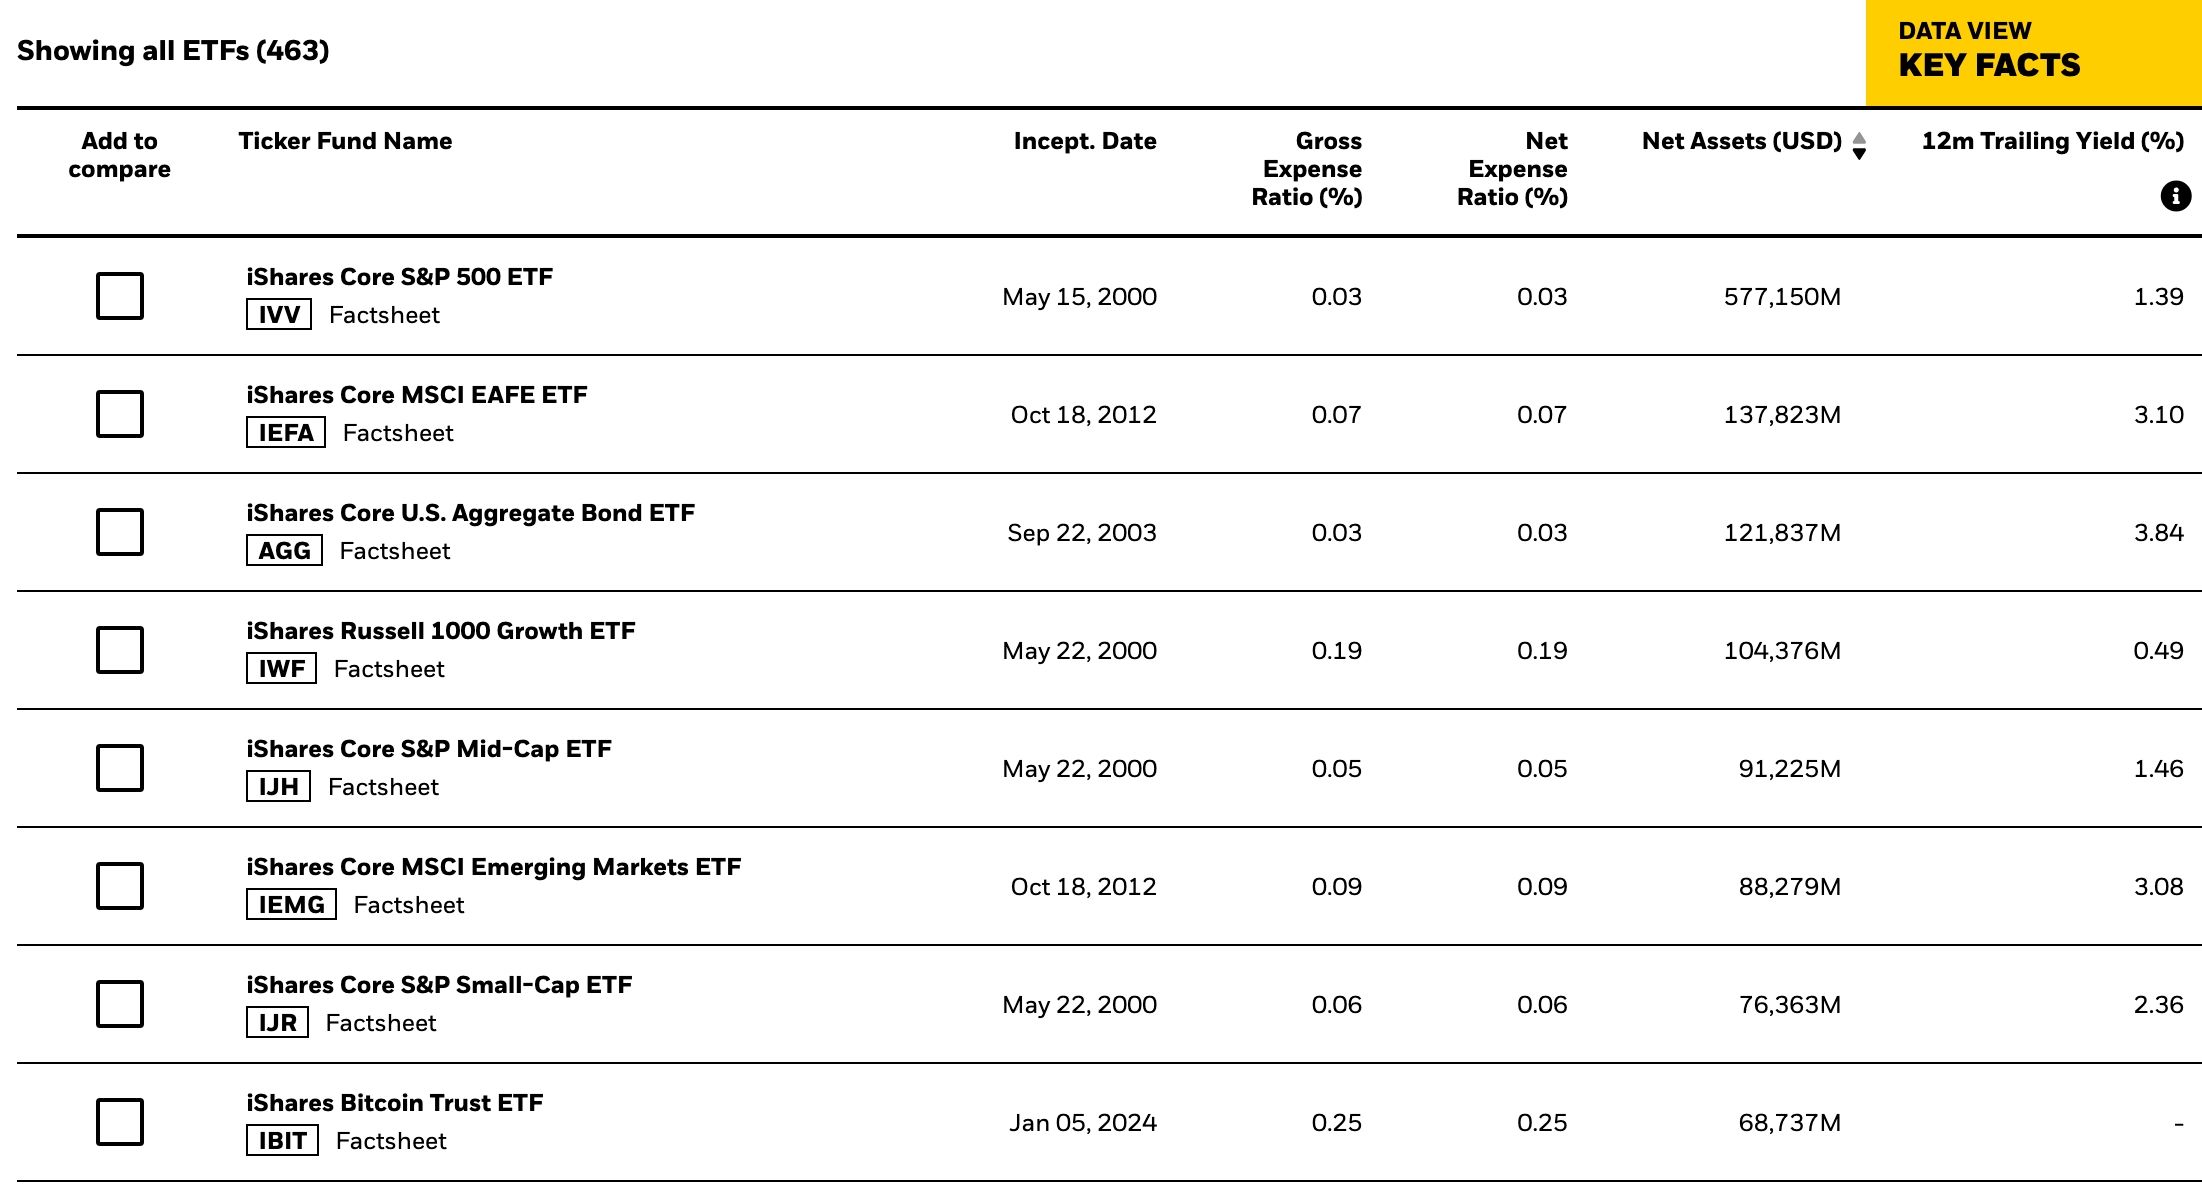Open Factsheet for IJR Small-Cap ETF

tap(381, 1023)
